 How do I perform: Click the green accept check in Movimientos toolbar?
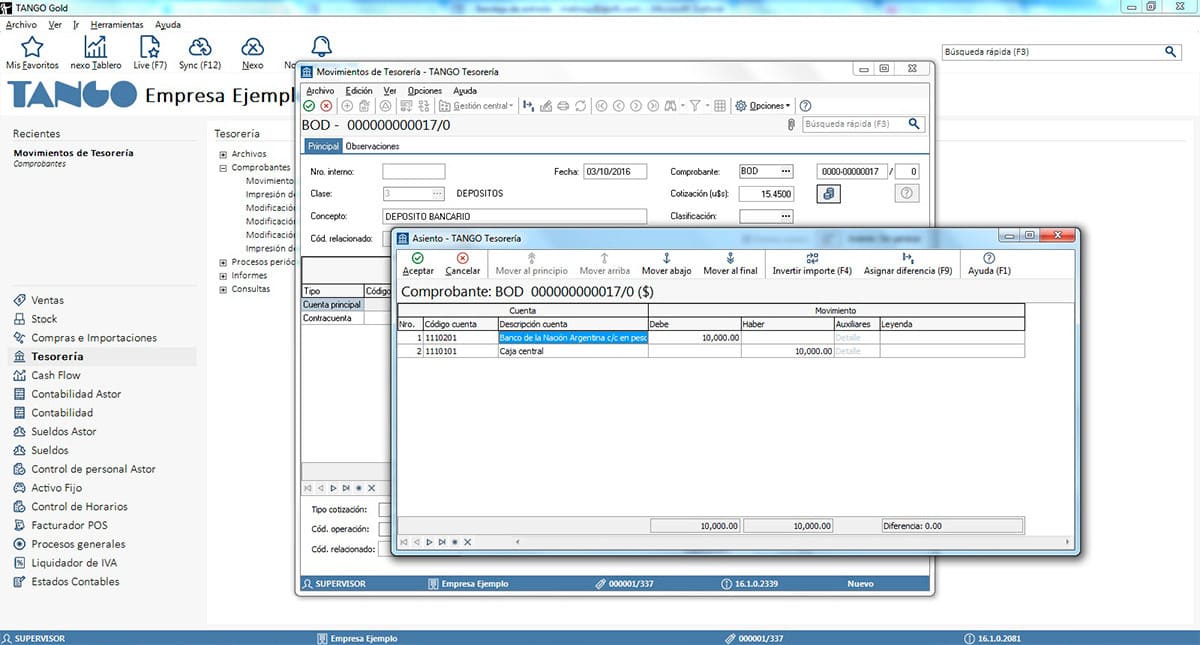(x=309, y=106)
